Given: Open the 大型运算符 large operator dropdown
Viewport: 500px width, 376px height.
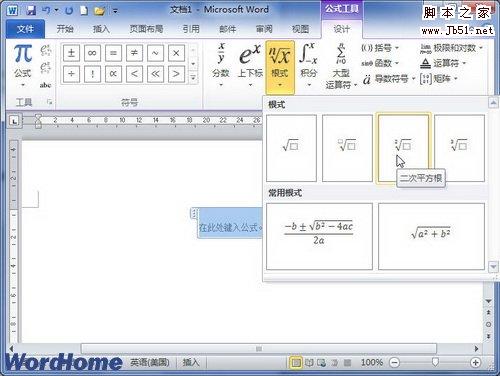Looking at the screenshot, I should pos(341,66).
